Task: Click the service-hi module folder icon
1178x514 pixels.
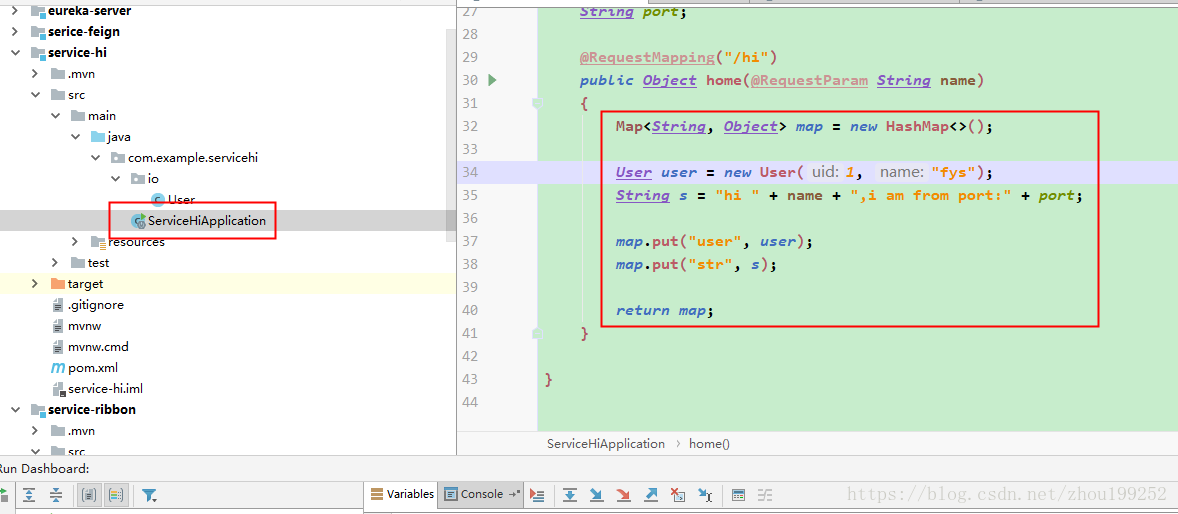Action: [38, 53]
